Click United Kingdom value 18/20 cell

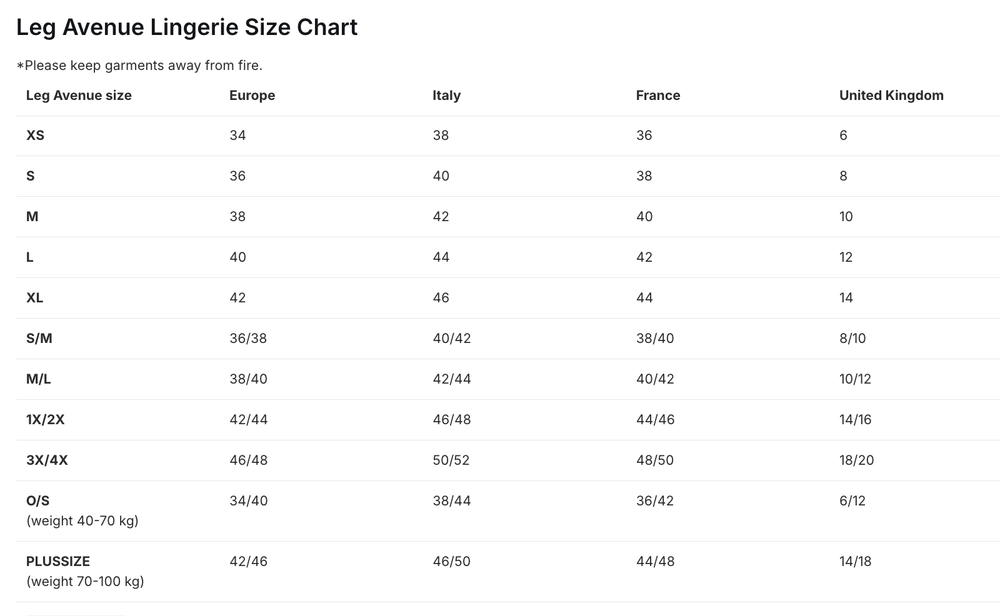pos(857,460)
